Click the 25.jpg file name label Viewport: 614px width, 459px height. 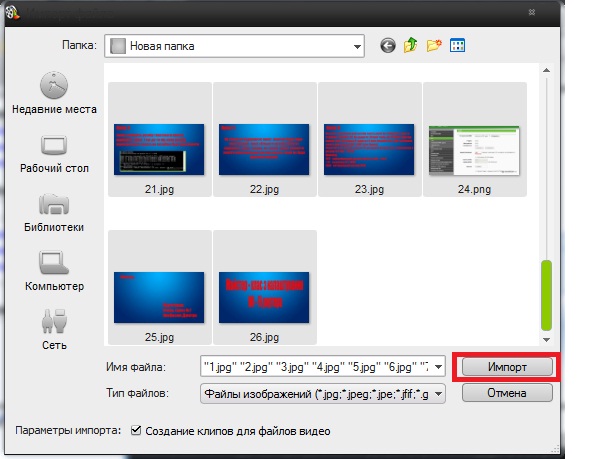pos(159,338)
